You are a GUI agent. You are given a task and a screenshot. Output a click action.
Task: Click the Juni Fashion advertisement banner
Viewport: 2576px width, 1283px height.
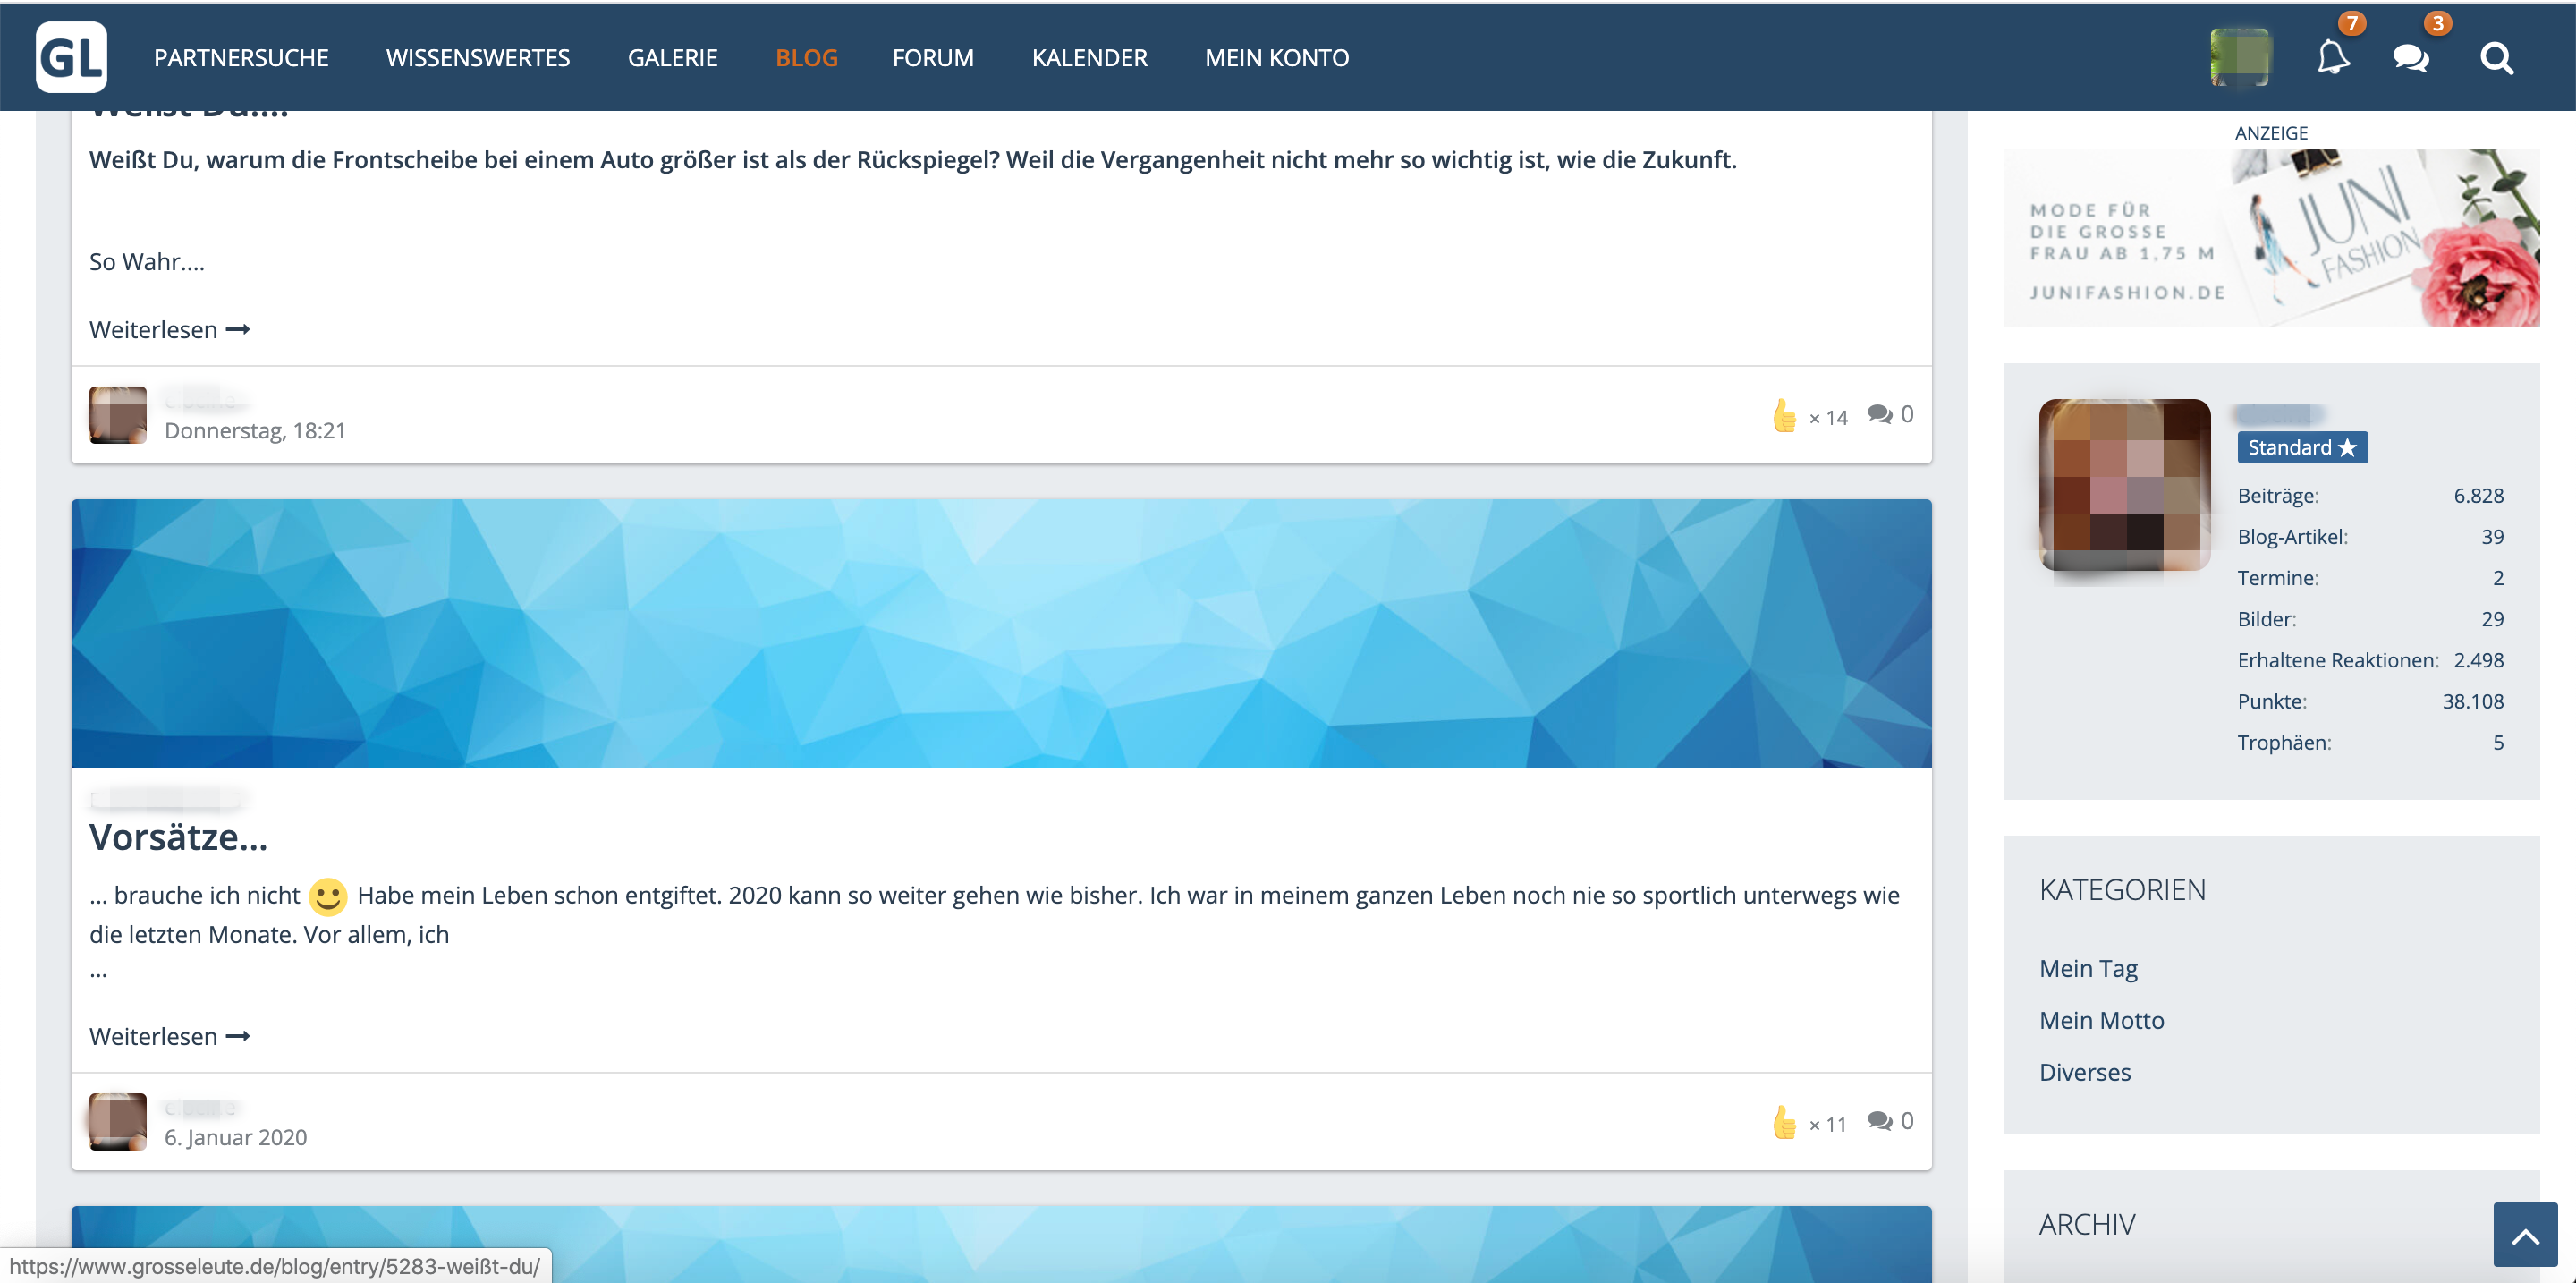[x=2271, y=238]
